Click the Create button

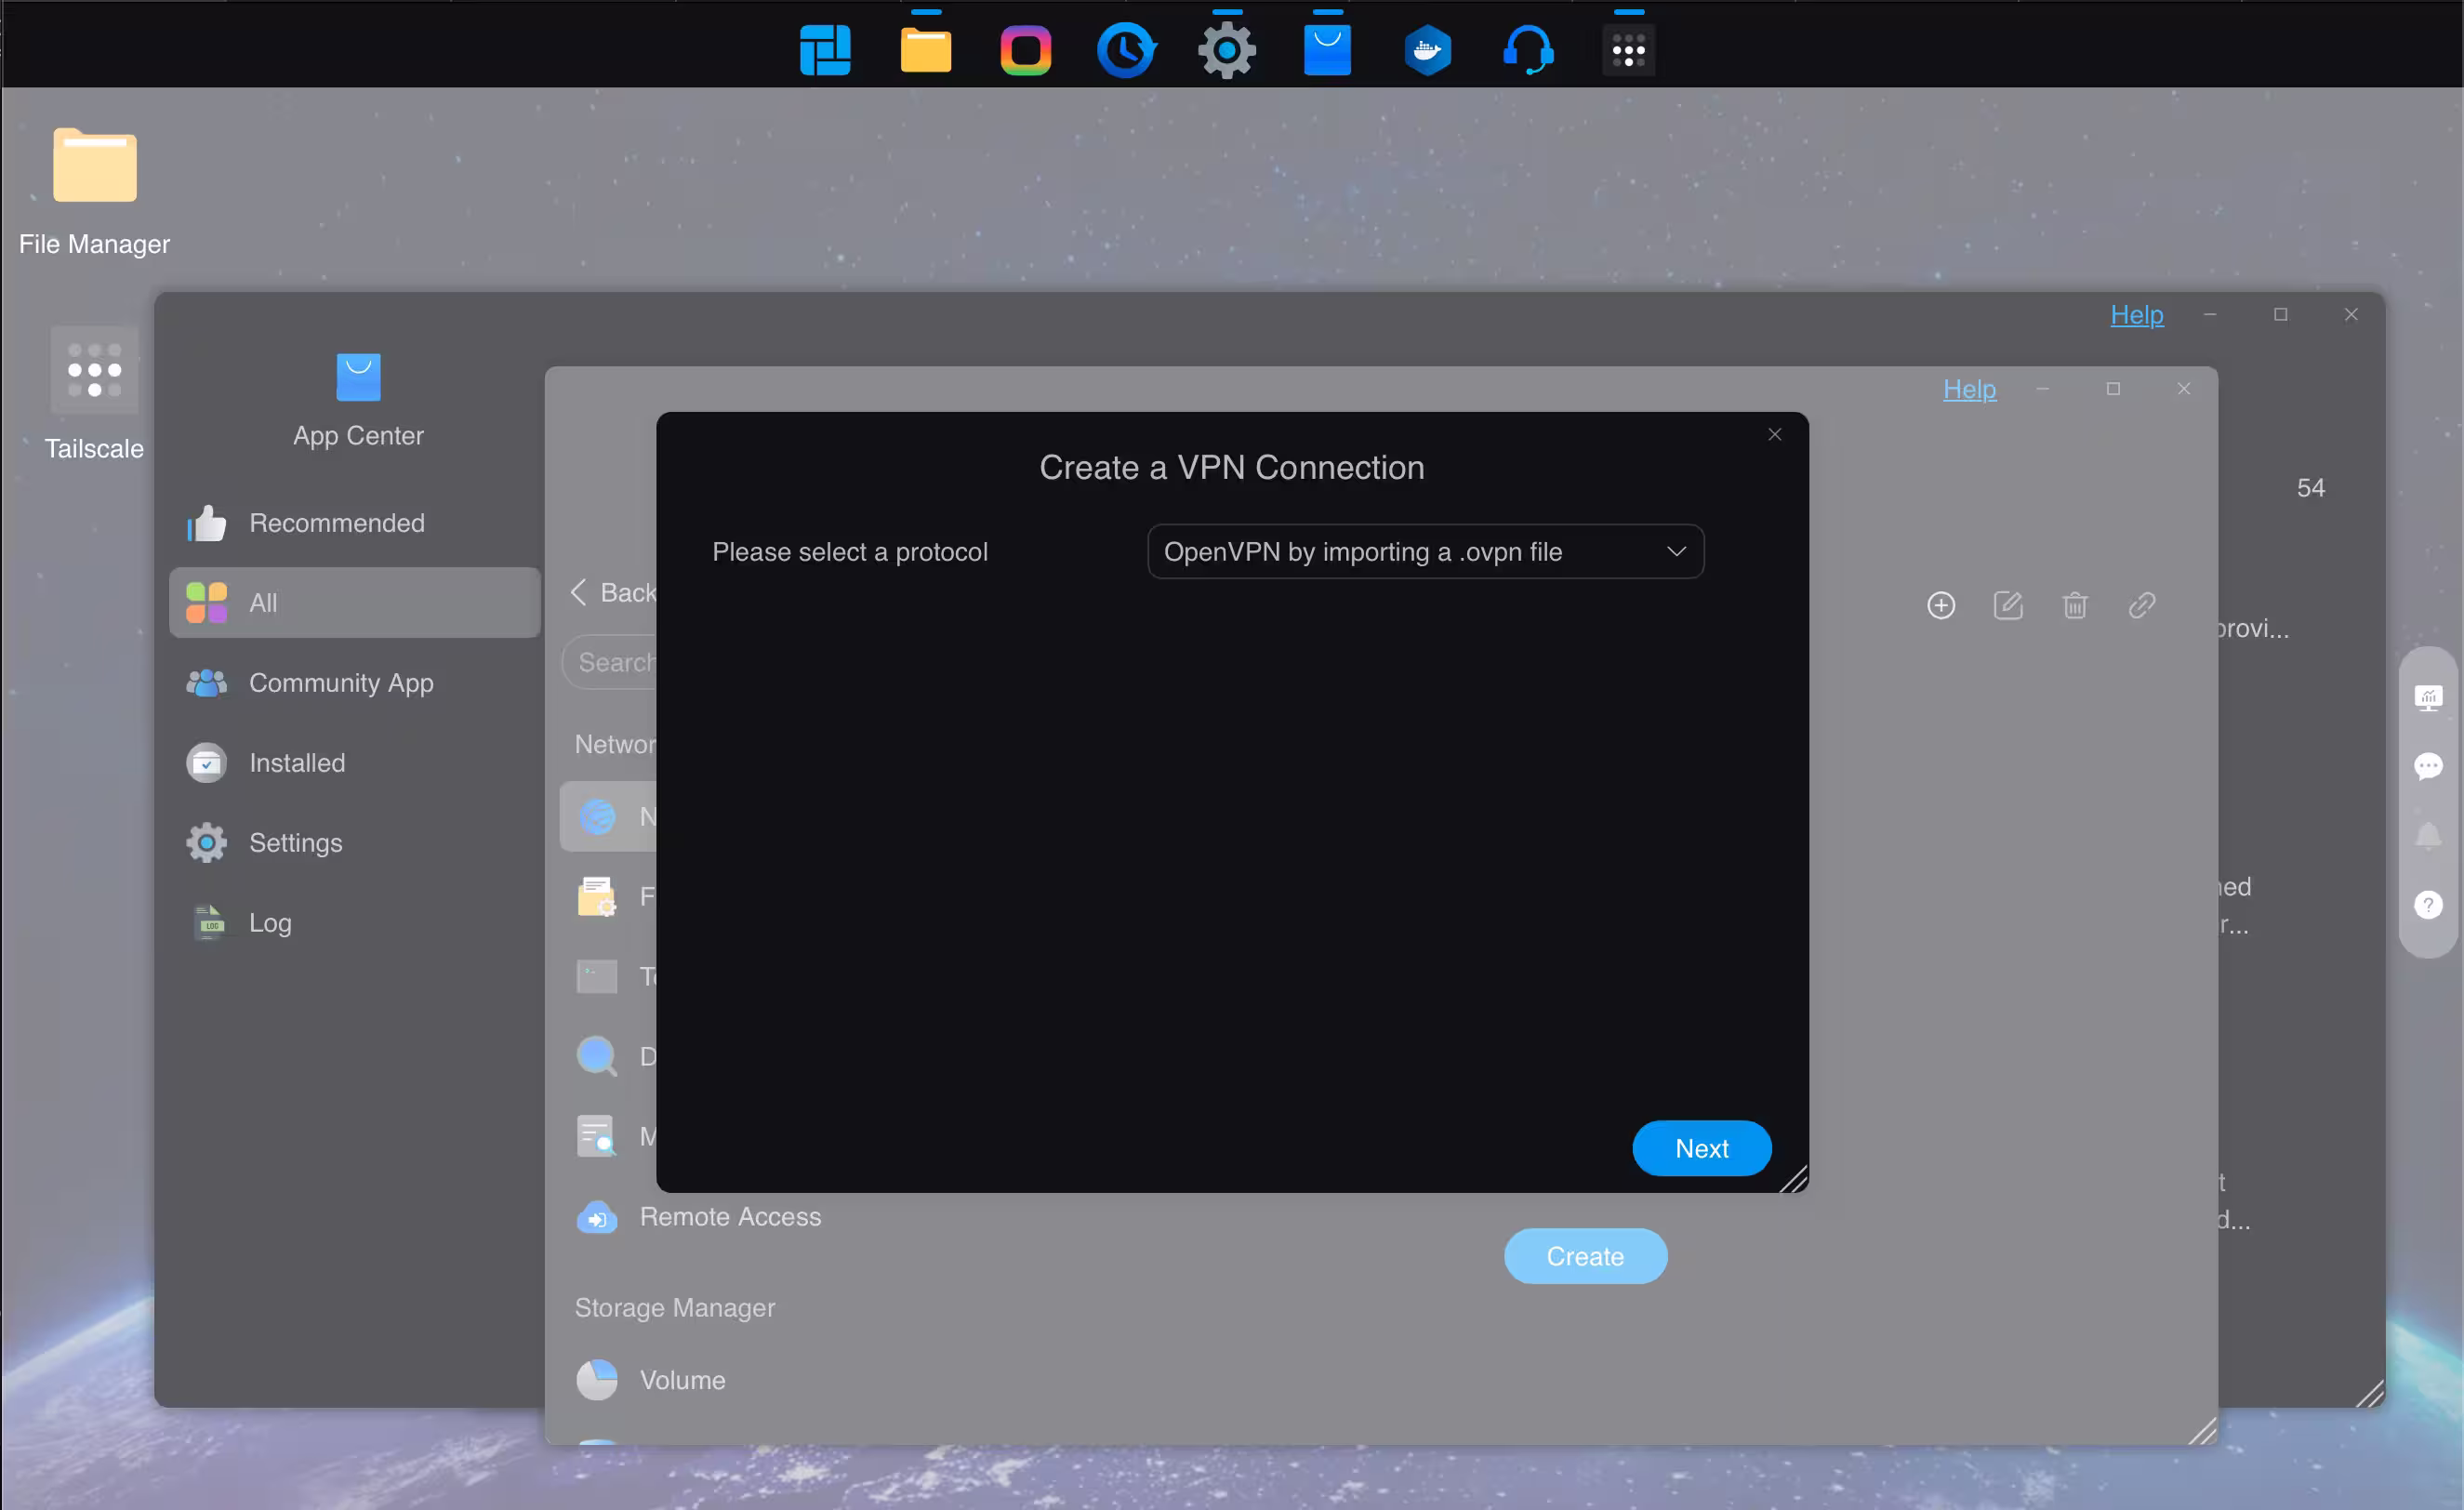click(1584, 1256)
